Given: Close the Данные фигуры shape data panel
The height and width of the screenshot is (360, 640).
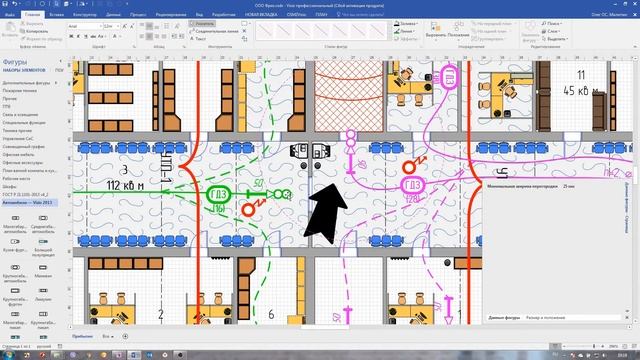Looking at the screenshot, I should (x=627, y=317).
